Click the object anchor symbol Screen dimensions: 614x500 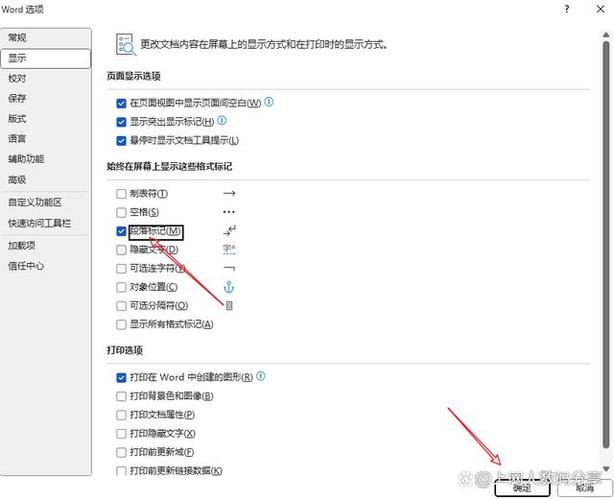[x=229, y=287]
